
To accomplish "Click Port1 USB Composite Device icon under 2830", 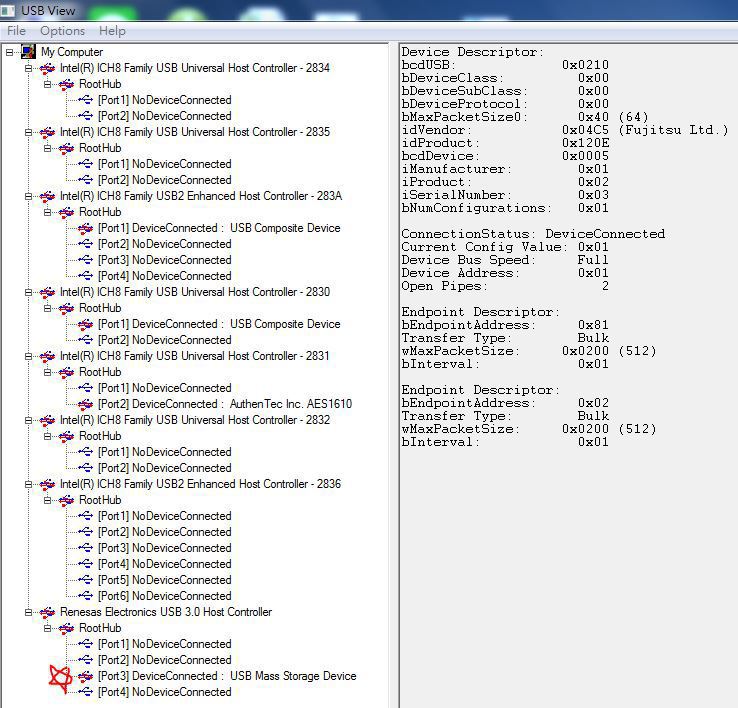I will 85,324.
